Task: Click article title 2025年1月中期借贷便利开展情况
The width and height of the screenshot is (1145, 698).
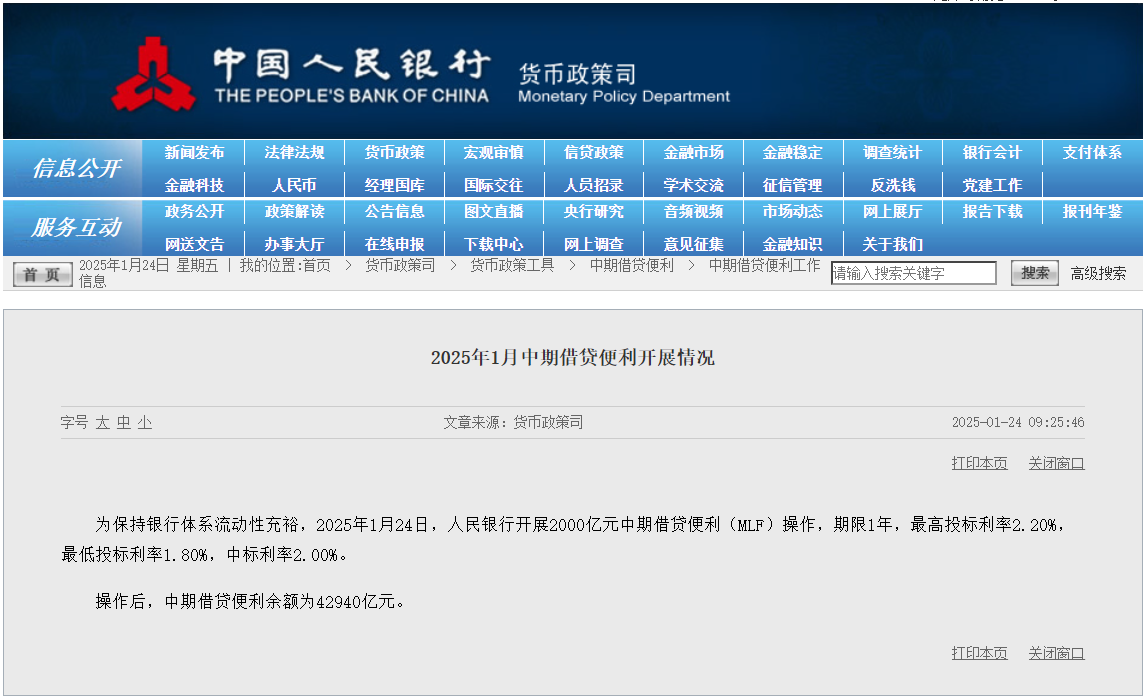Action: pyautogui.click(x=572, y=358)
